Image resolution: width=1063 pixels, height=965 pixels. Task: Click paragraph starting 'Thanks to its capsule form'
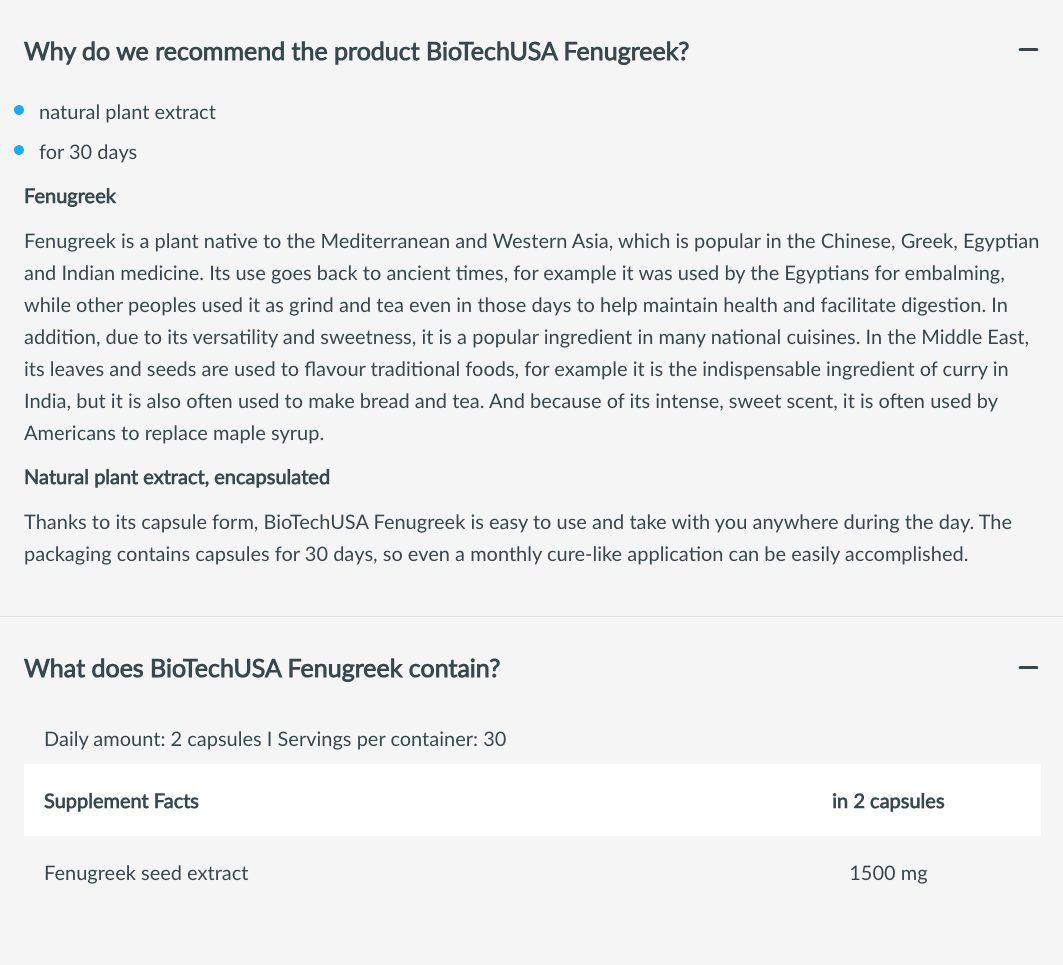click(518, 538)
